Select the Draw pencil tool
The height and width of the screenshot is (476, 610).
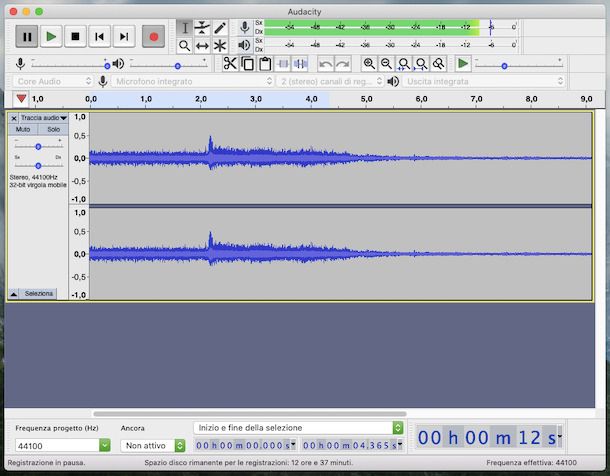pyautogui.click(x=220, y=28)
